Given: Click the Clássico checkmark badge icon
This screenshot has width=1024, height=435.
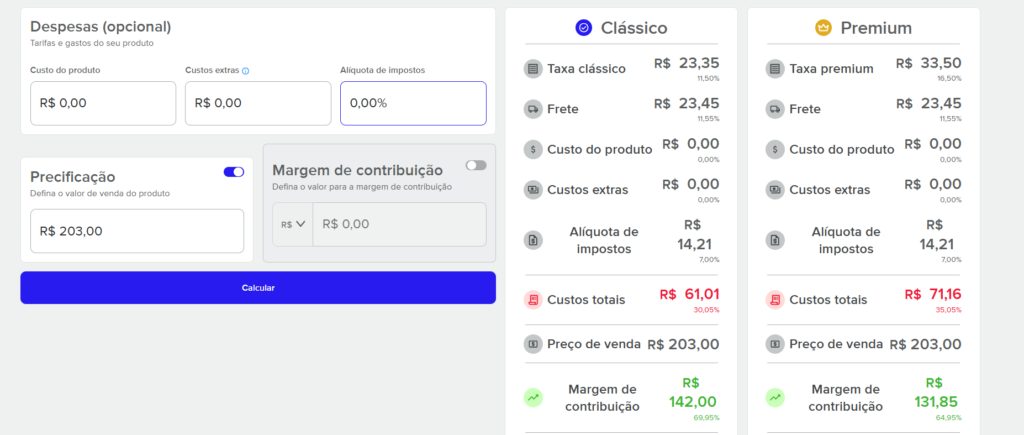Looking at the screenshot, I should pos(583,27).
